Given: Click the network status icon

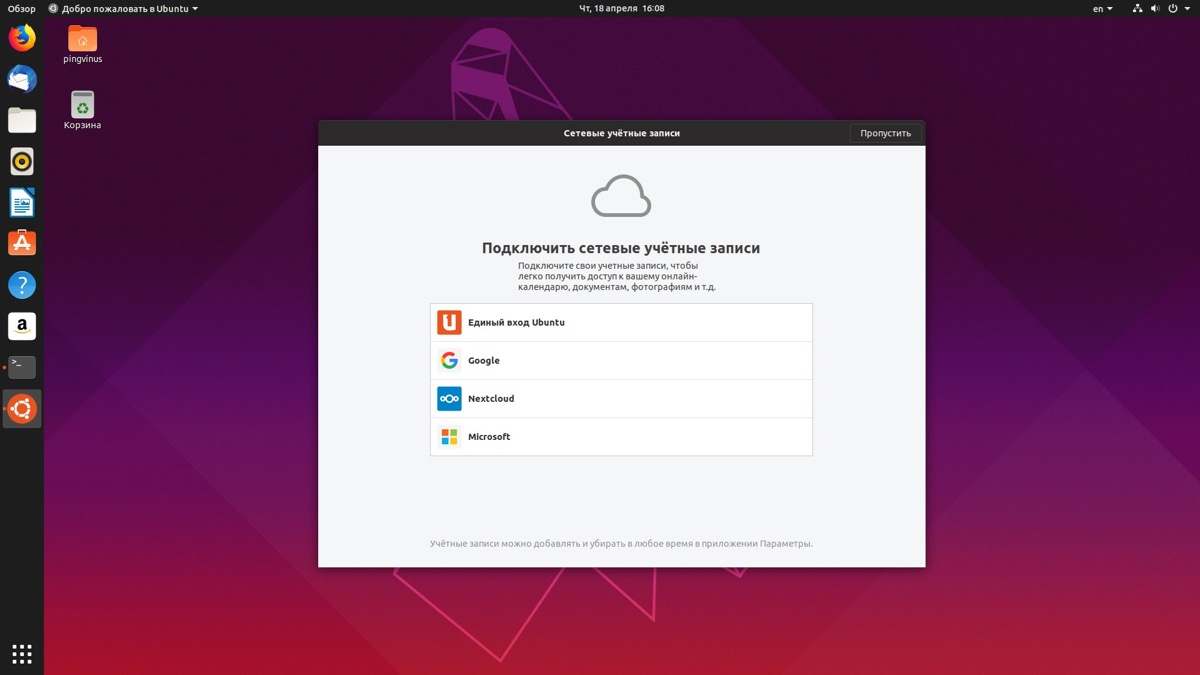Looking at the screenshot, I should pos(1138,8).
